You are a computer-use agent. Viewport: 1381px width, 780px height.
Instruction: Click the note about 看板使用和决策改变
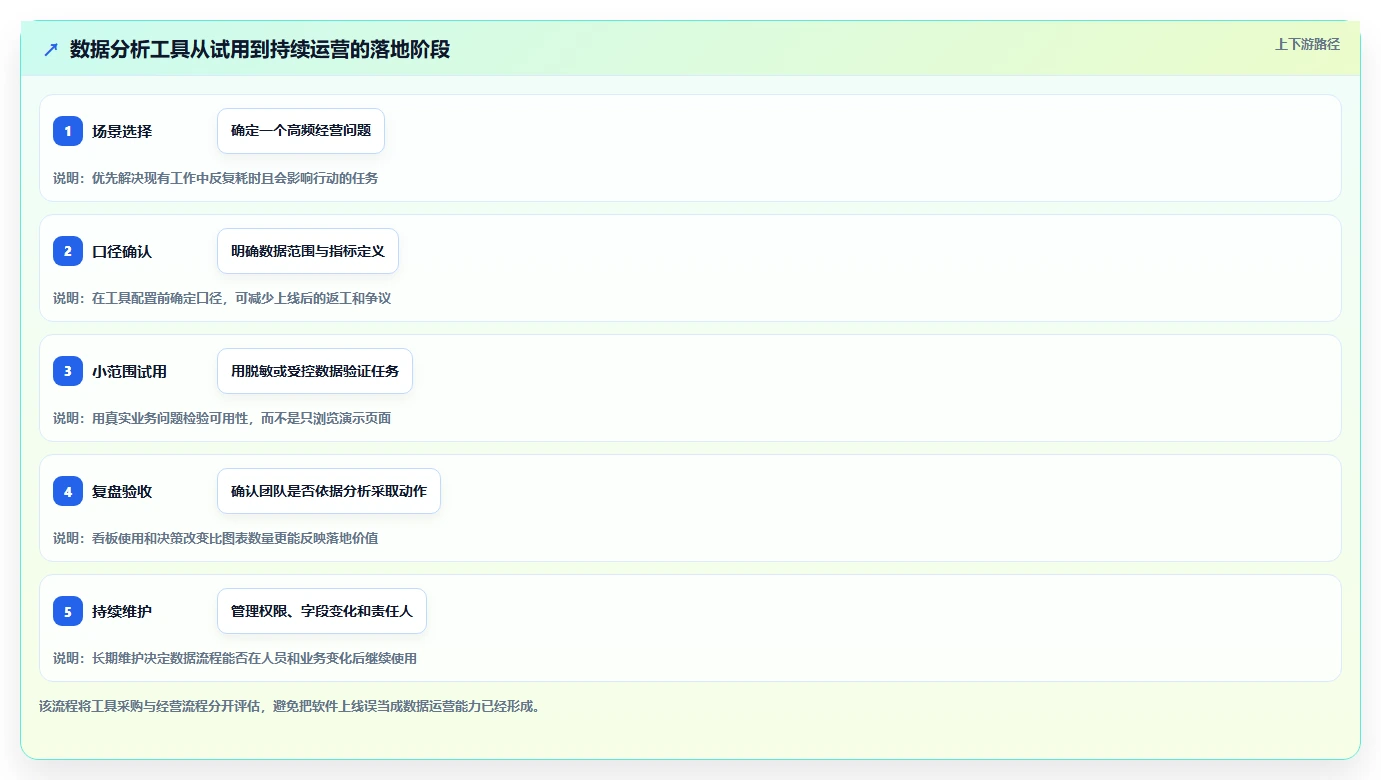(x=215, y=538)
